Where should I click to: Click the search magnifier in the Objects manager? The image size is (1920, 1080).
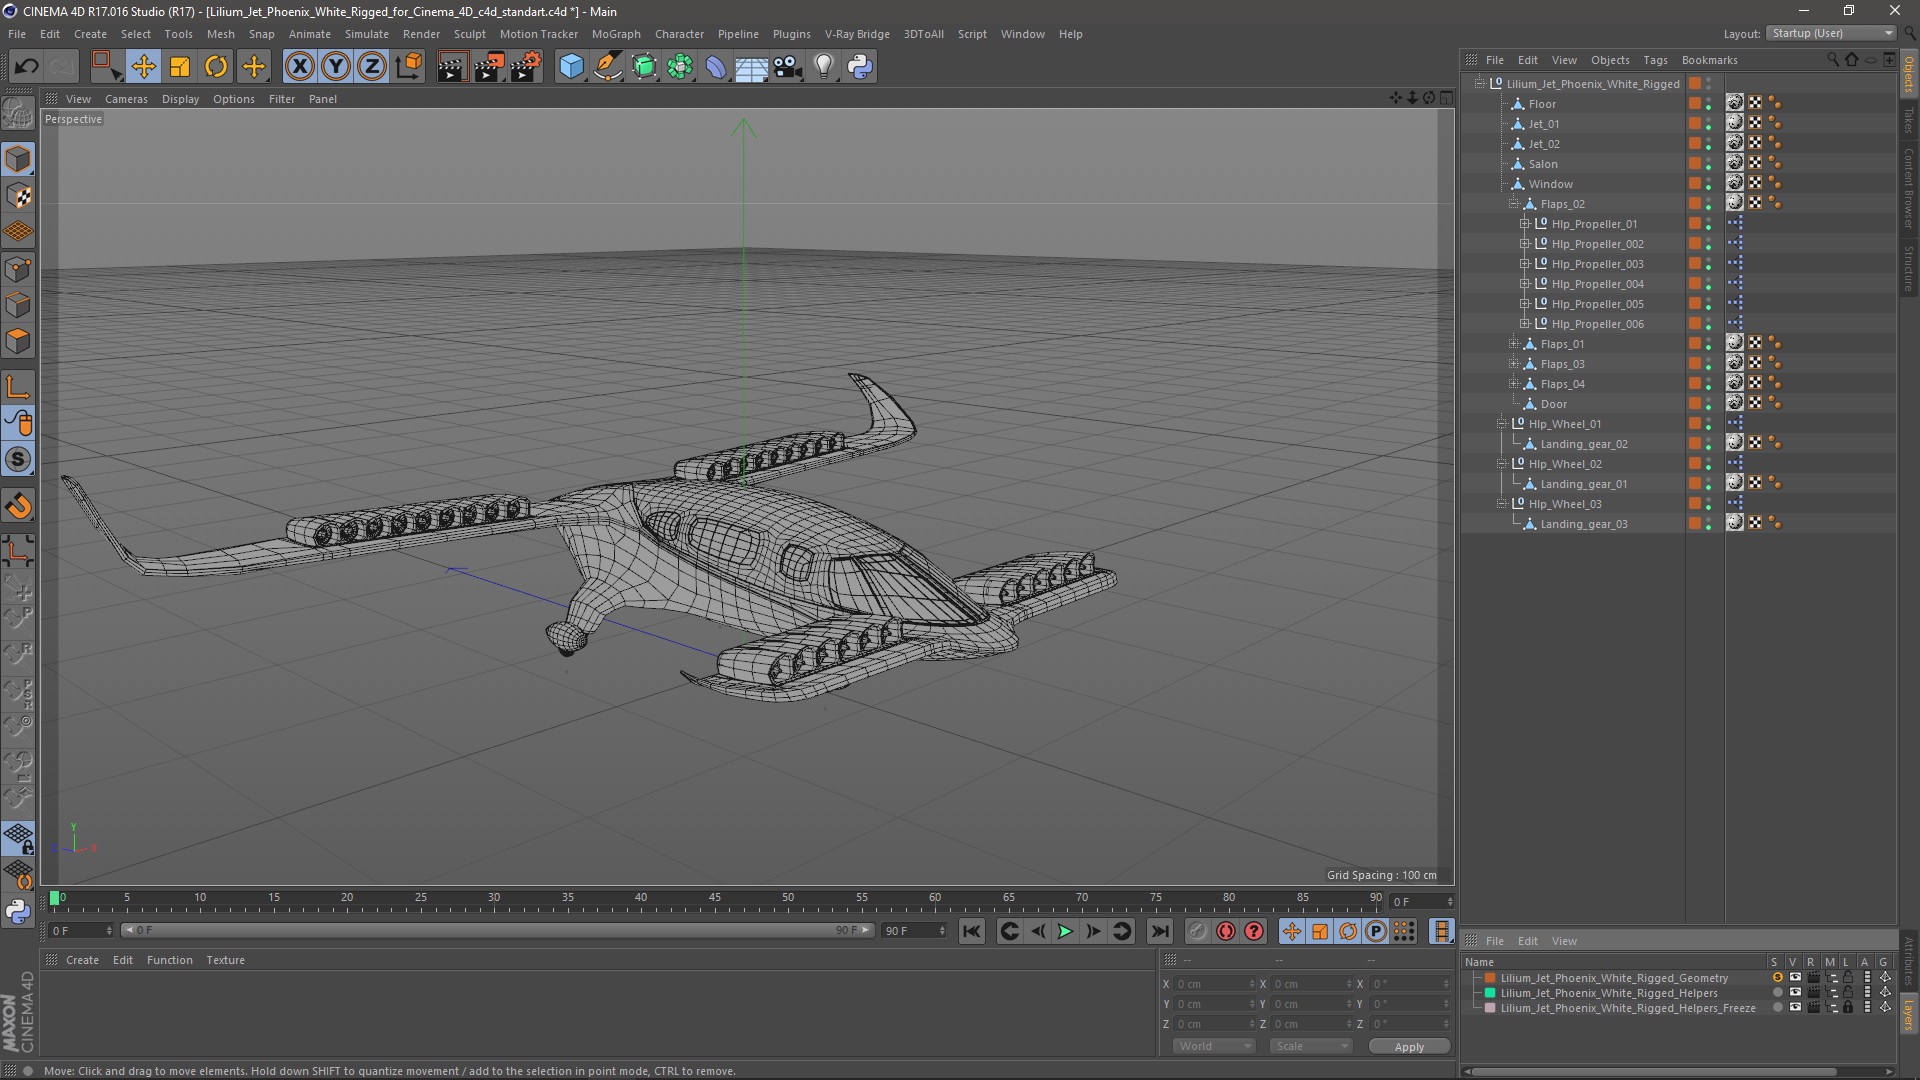click(1832, 60)
